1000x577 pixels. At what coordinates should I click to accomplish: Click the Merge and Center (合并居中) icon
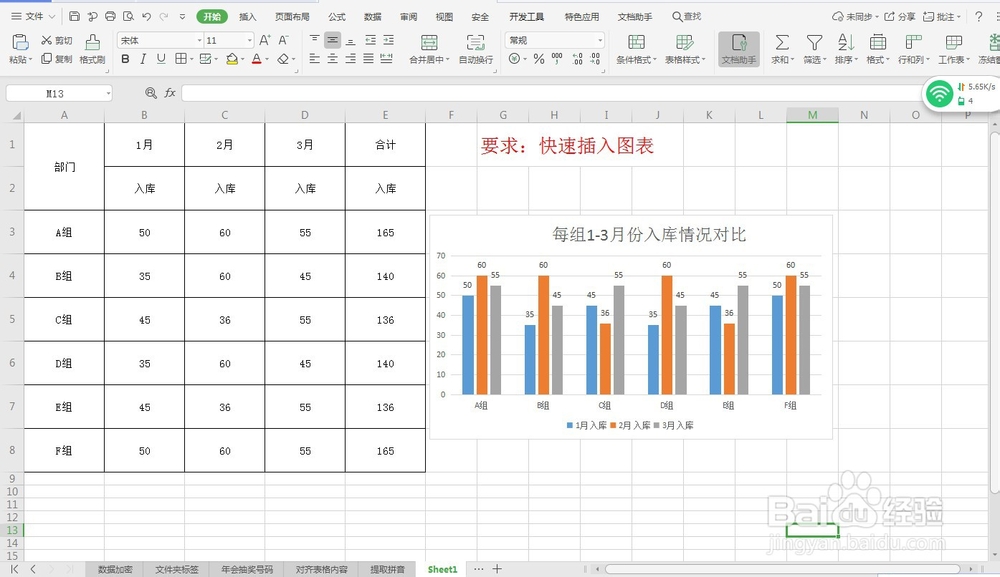click(429, 43)
